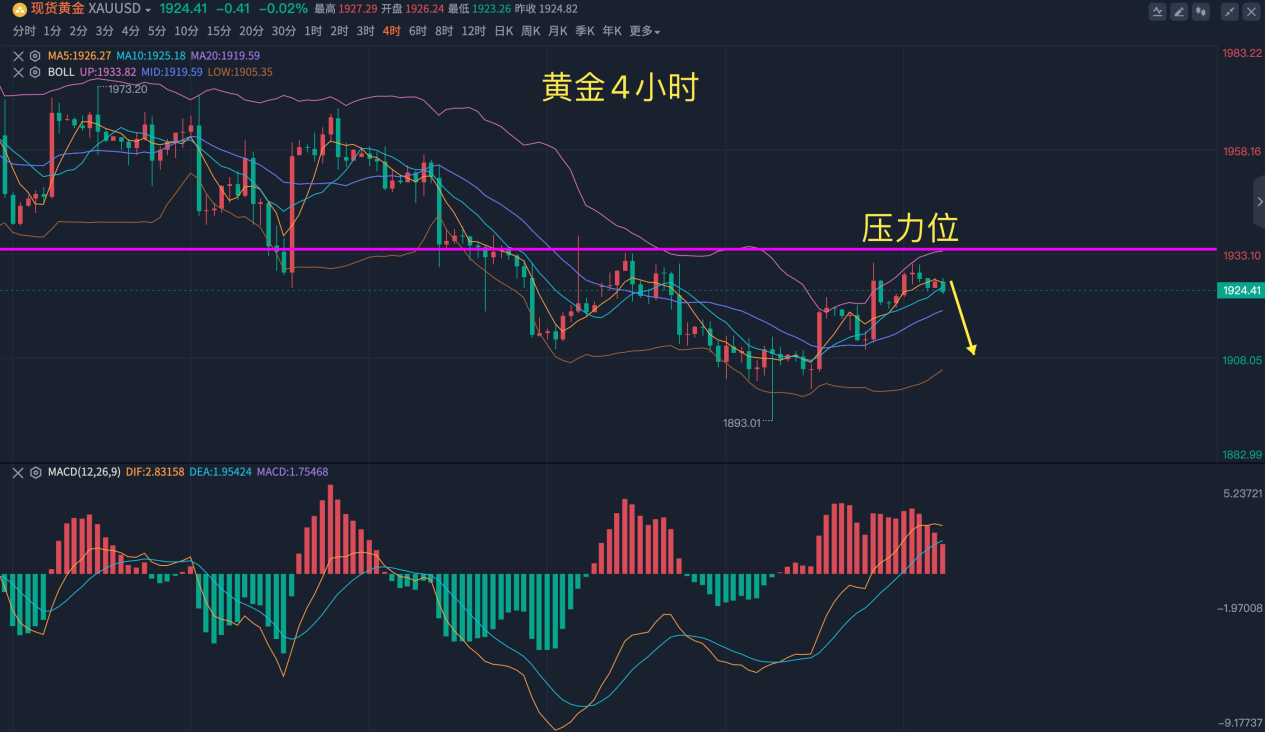Open MACD indicator settings hexagon icon
The image size is (1265, 732).
[x=35, y=472]
